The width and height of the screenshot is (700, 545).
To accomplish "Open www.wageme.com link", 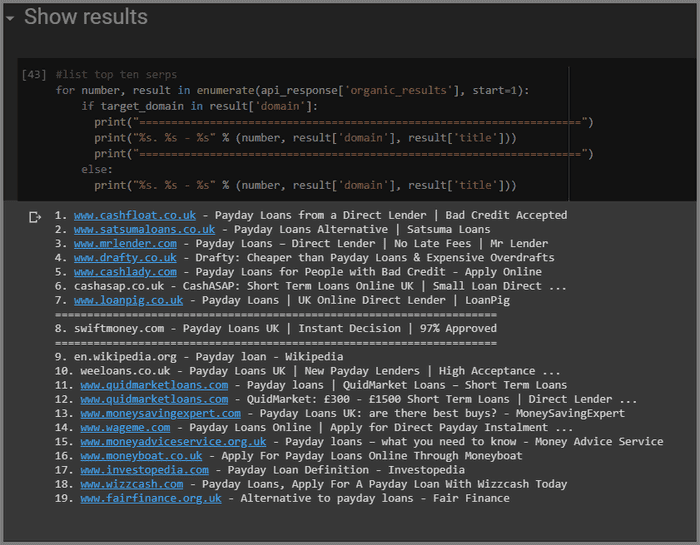I will [125, 428].
